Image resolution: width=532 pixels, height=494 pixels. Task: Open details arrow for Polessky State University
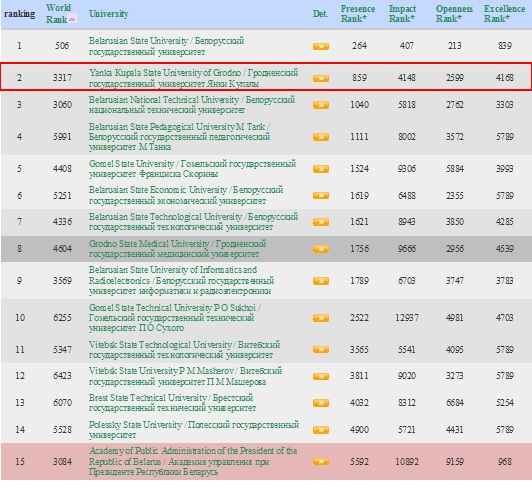pos(321,430)
